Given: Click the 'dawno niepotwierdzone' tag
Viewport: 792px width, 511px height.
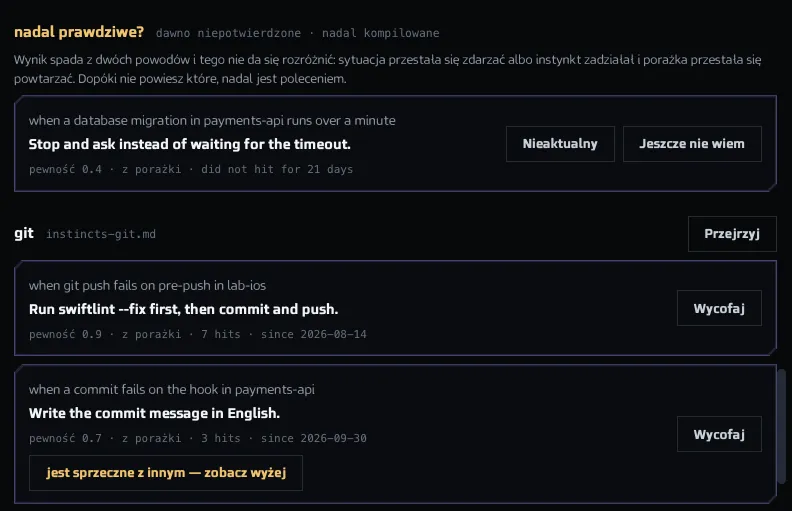Looking at the screenshot, I should (x=228, y=33).
